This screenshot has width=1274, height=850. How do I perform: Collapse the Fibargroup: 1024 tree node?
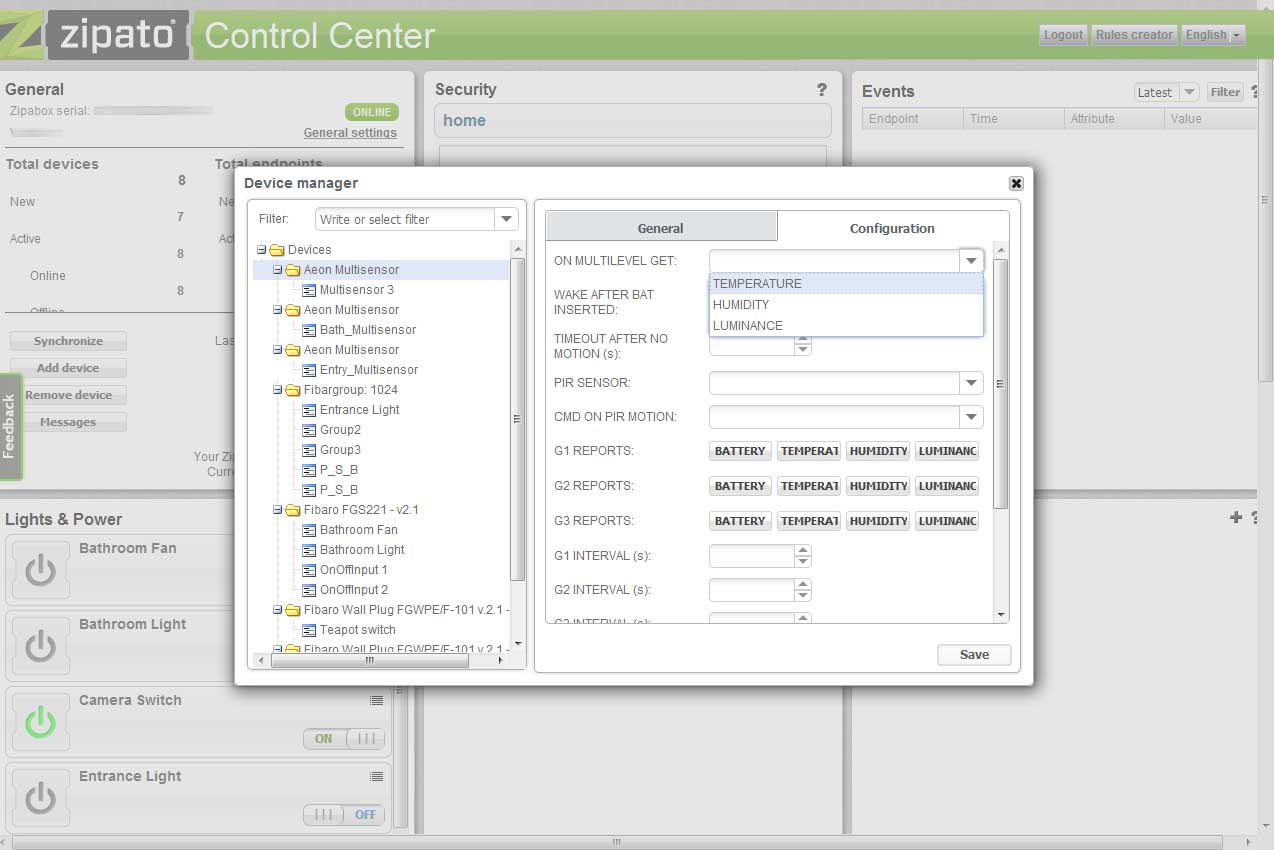pos(278,390)
